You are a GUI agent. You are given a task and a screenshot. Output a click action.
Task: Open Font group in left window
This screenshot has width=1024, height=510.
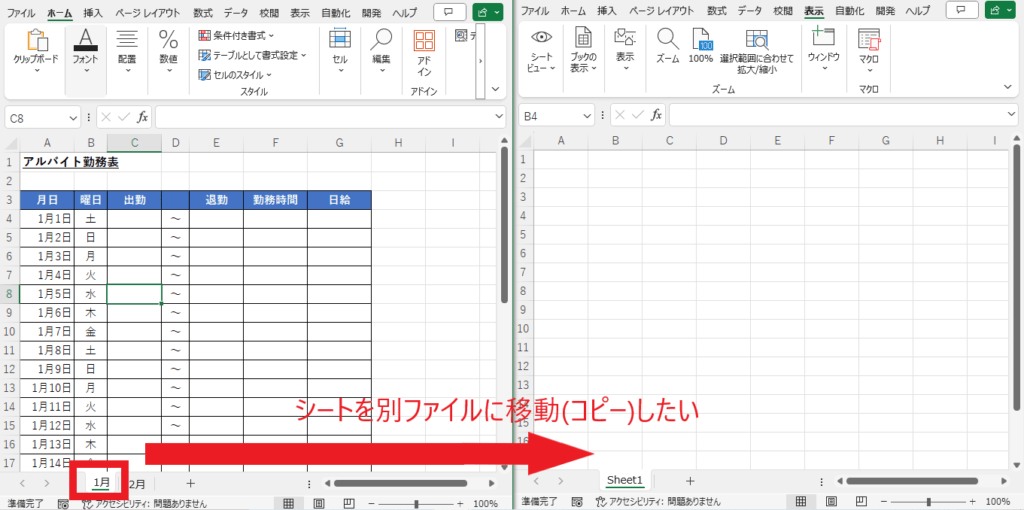(x=86, y=52)
